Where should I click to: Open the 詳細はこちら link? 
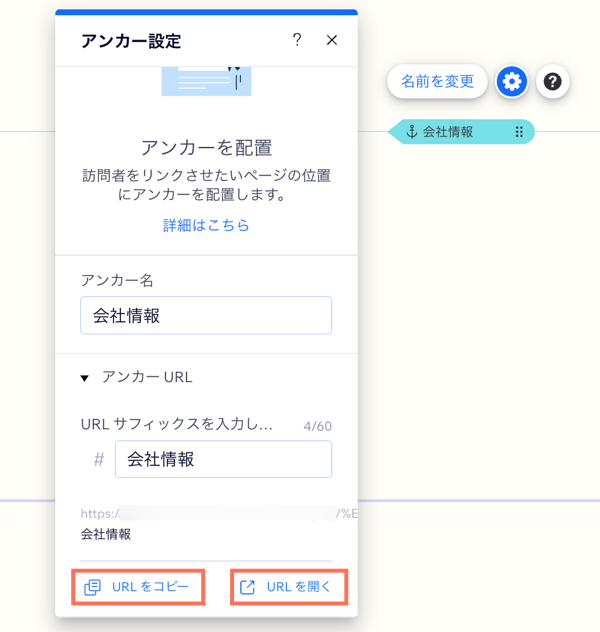click(206, 225)
